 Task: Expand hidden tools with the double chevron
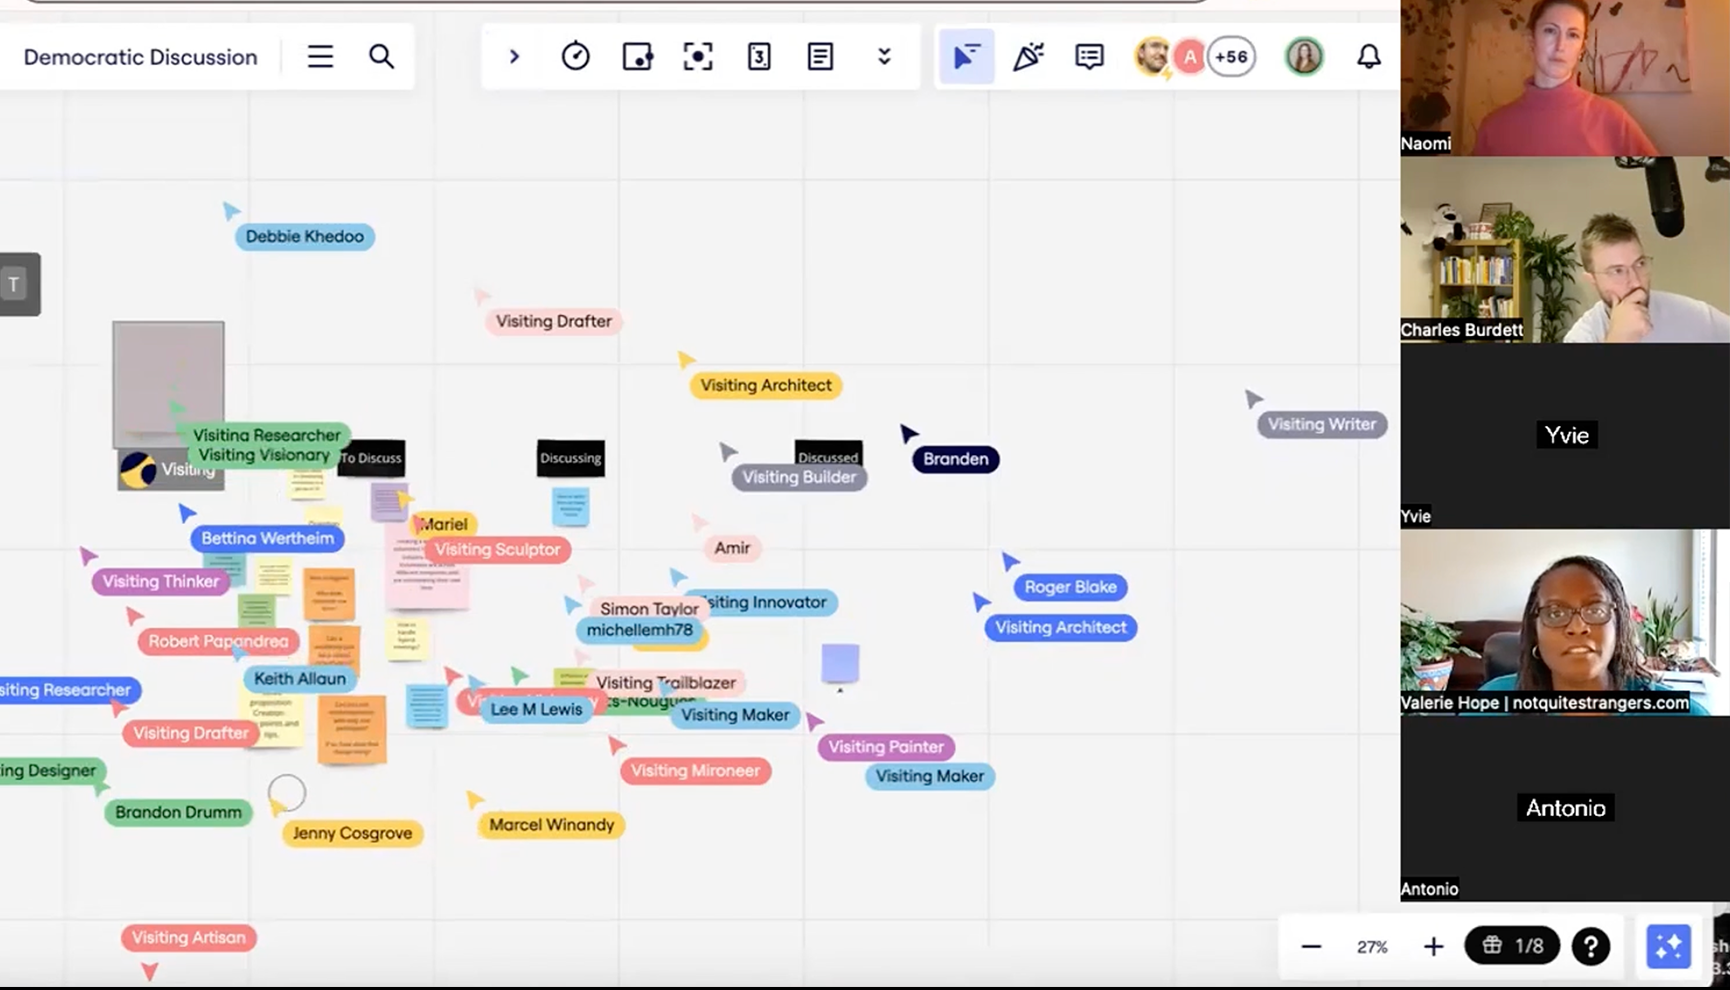884,57
